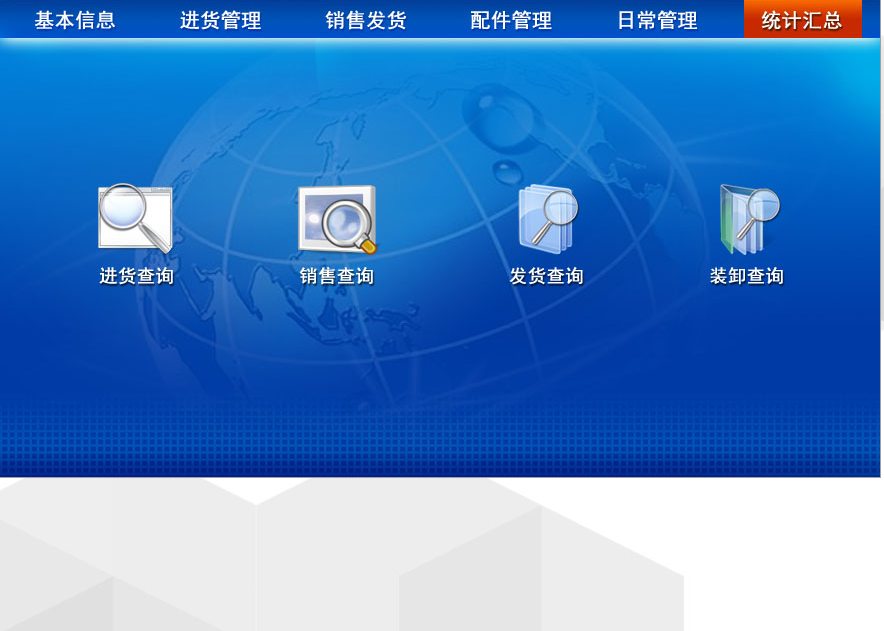Switch to the 进货管理 tab

[x=220, y=20]
